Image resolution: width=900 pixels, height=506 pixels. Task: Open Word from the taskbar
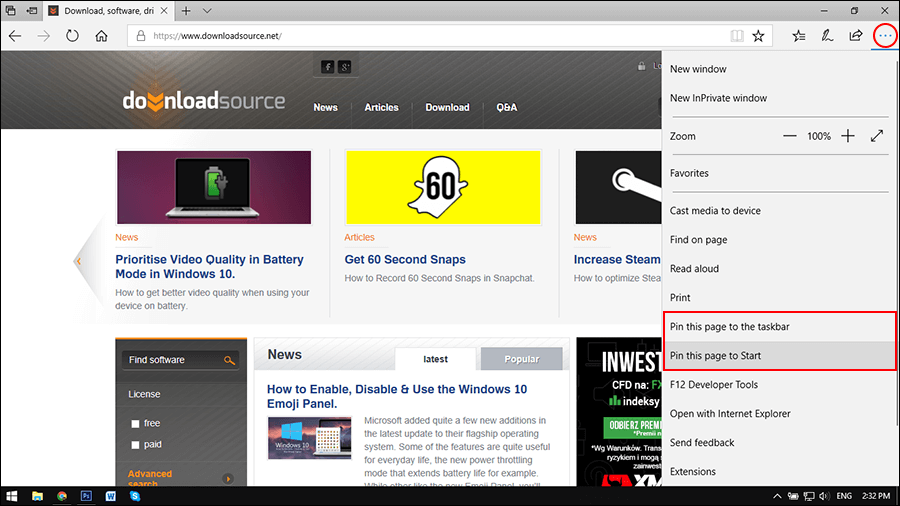point(110,496)
